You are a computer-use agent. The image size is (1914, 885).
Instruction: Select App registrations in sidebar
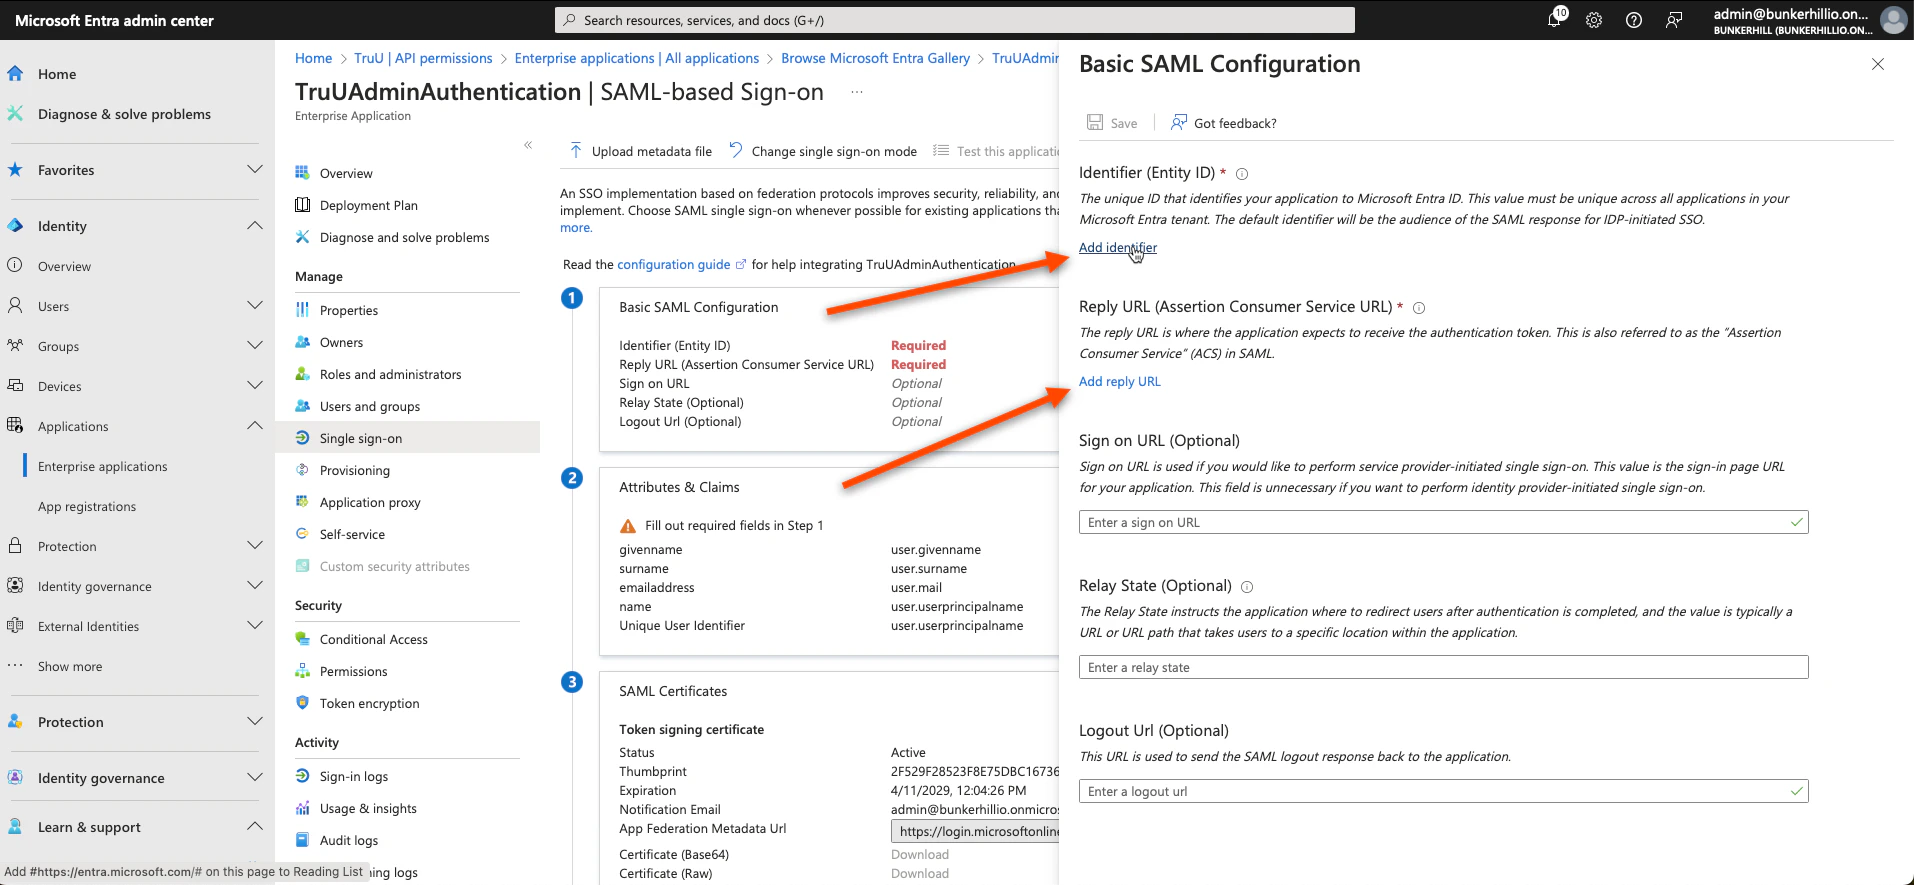coord(87,506)
